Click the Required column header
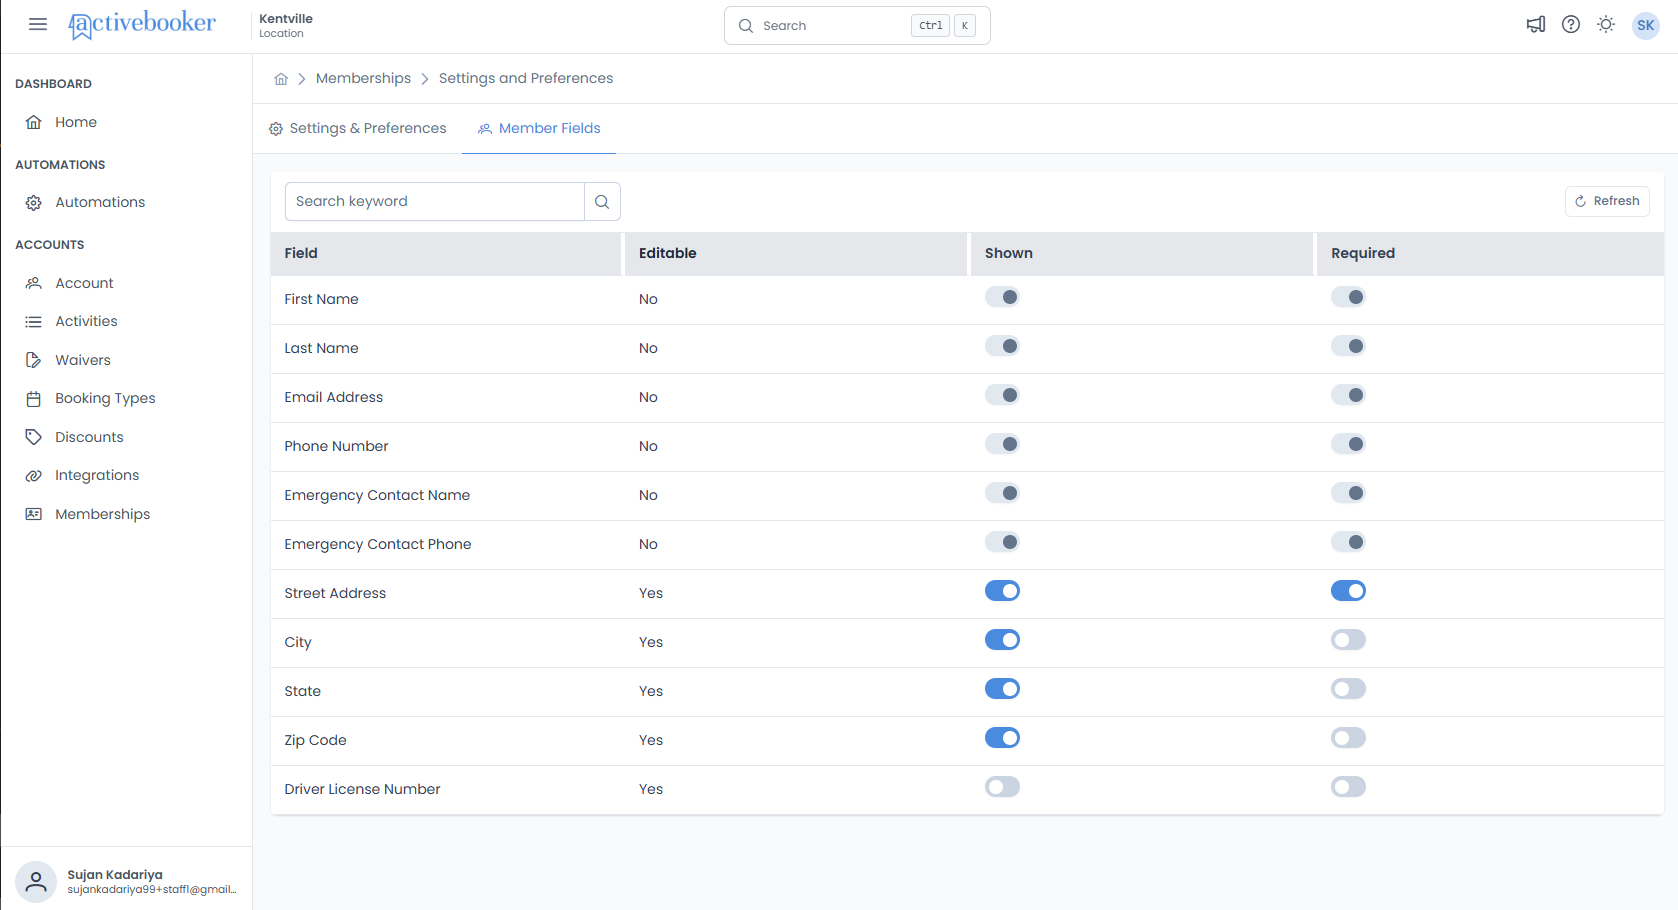Image resolution: width=1678 pixels, height=910 pixels. pyautogui.click(x=1490, y=254)
